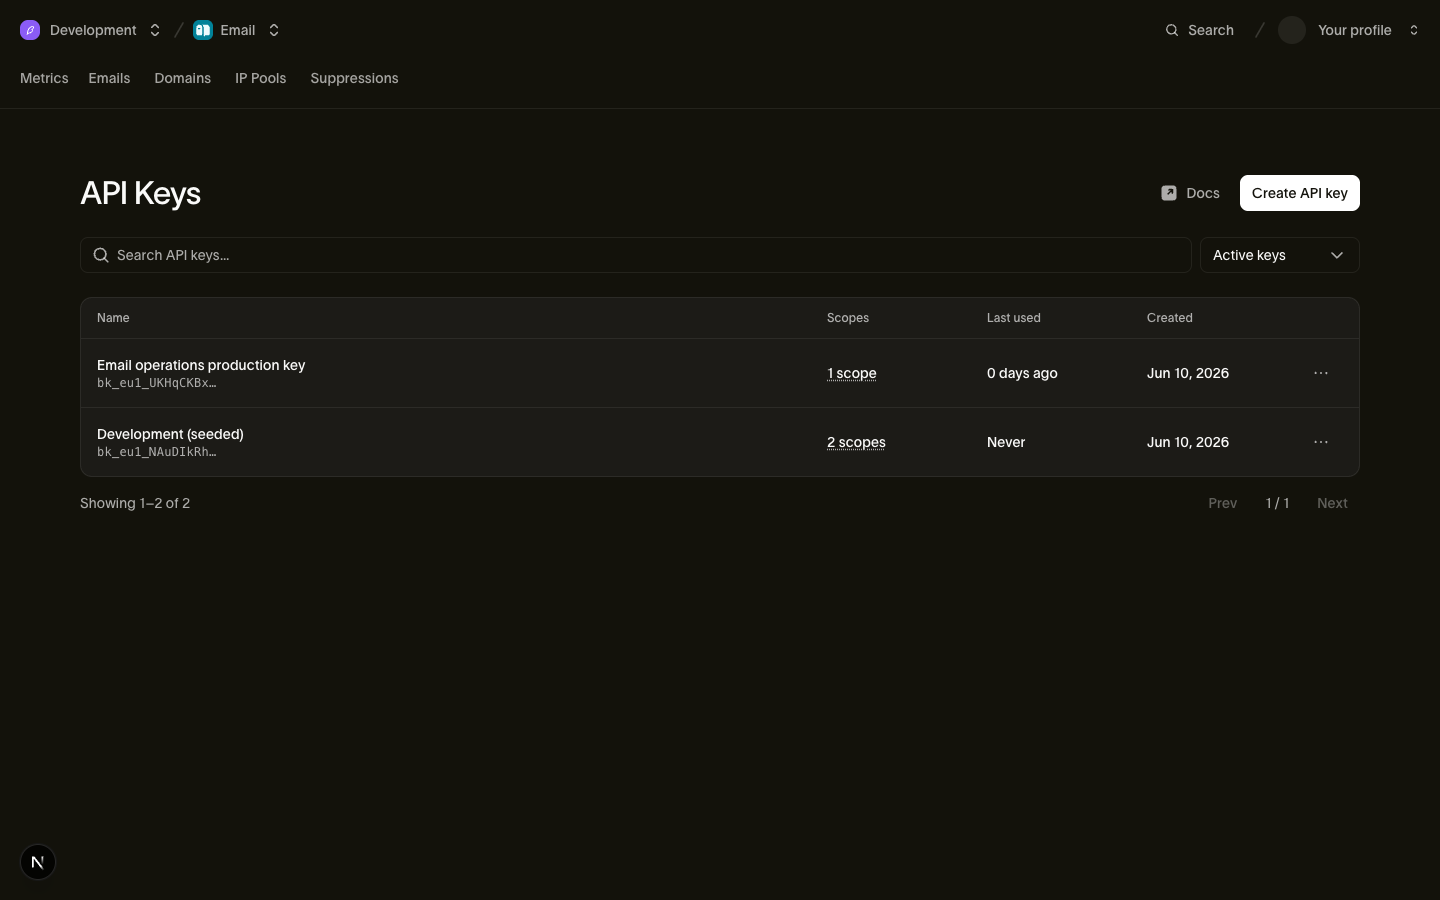Viewport: 1440px width, 900px height.
Task: Open Your profile label
Action: 1355,30
